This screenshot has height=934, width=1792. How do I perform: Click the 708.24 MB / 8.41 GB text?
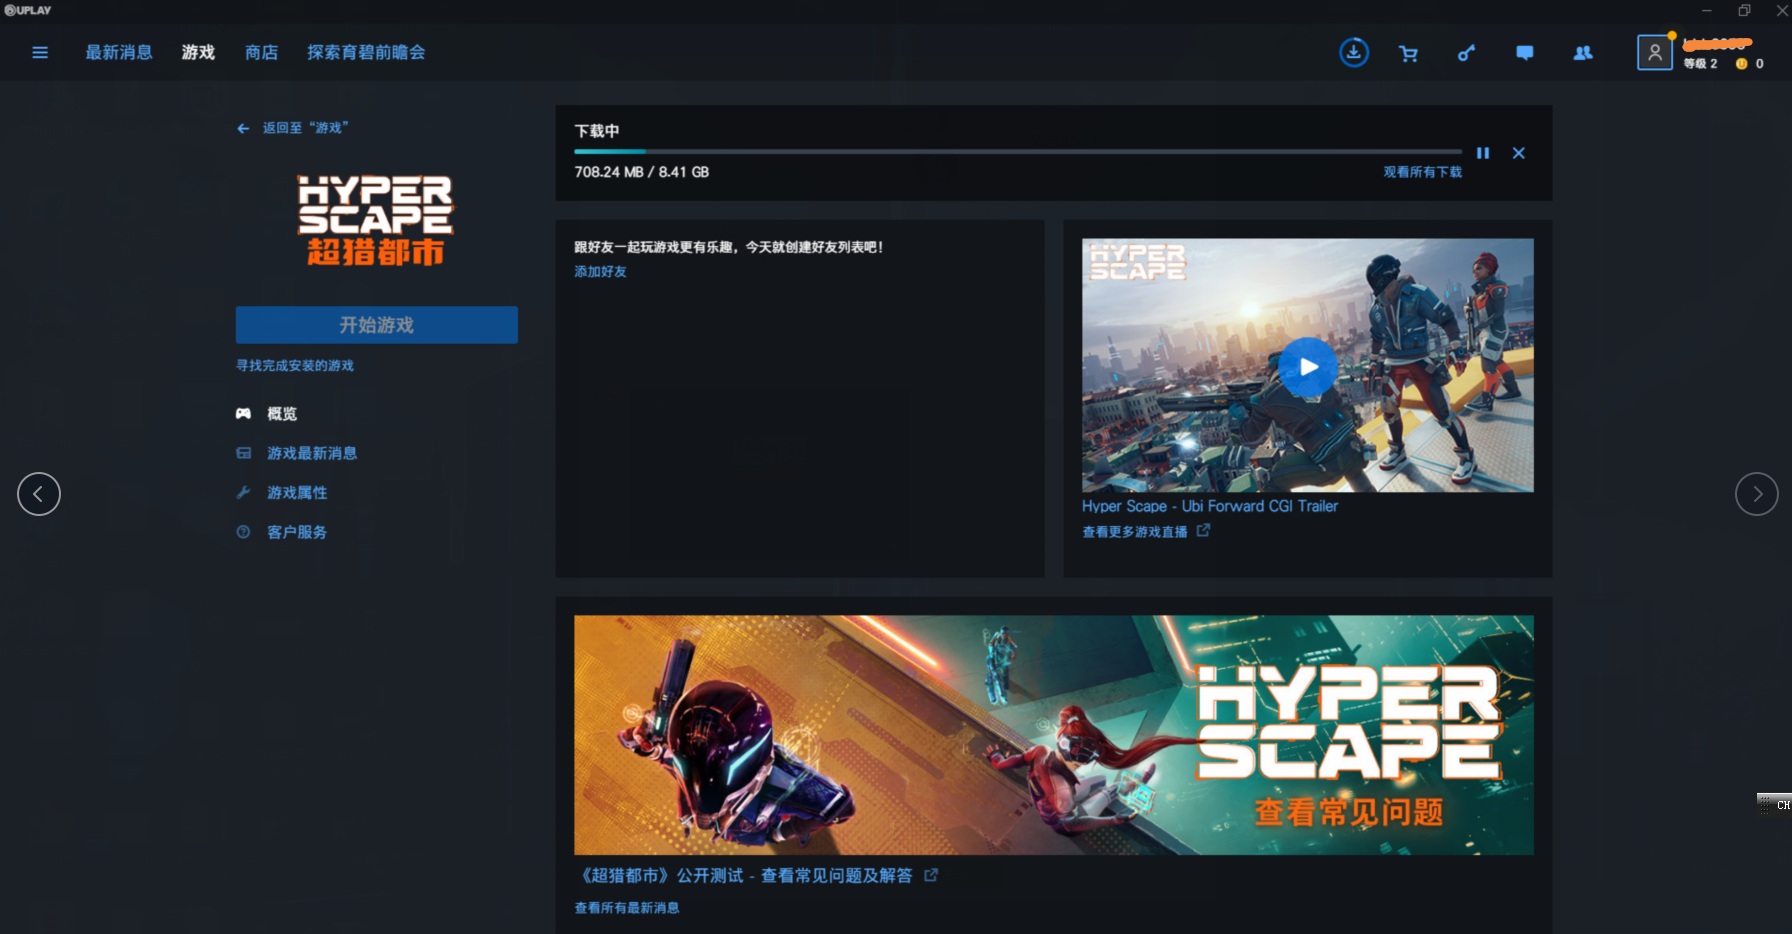[642, 172]
